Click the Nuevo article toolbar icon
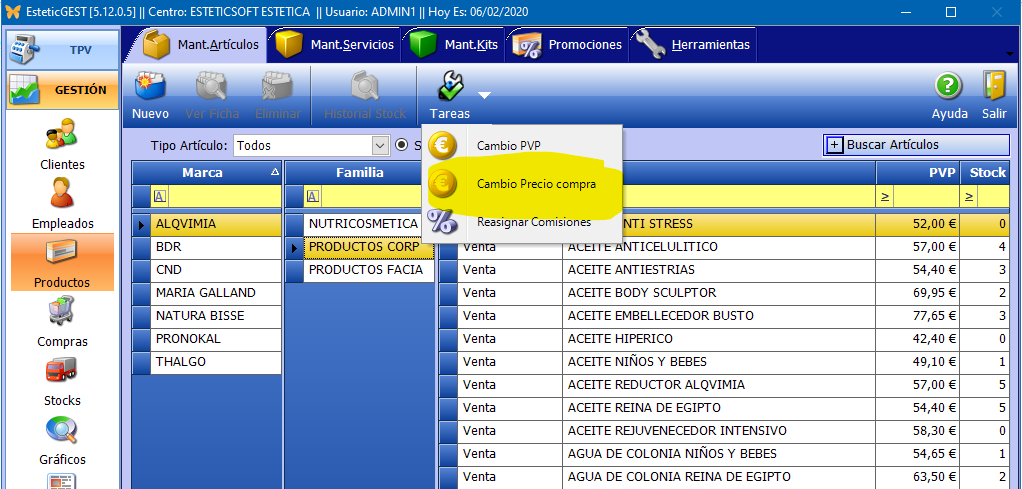This screenshot has height=489, width=1022. tap(150, 93)
